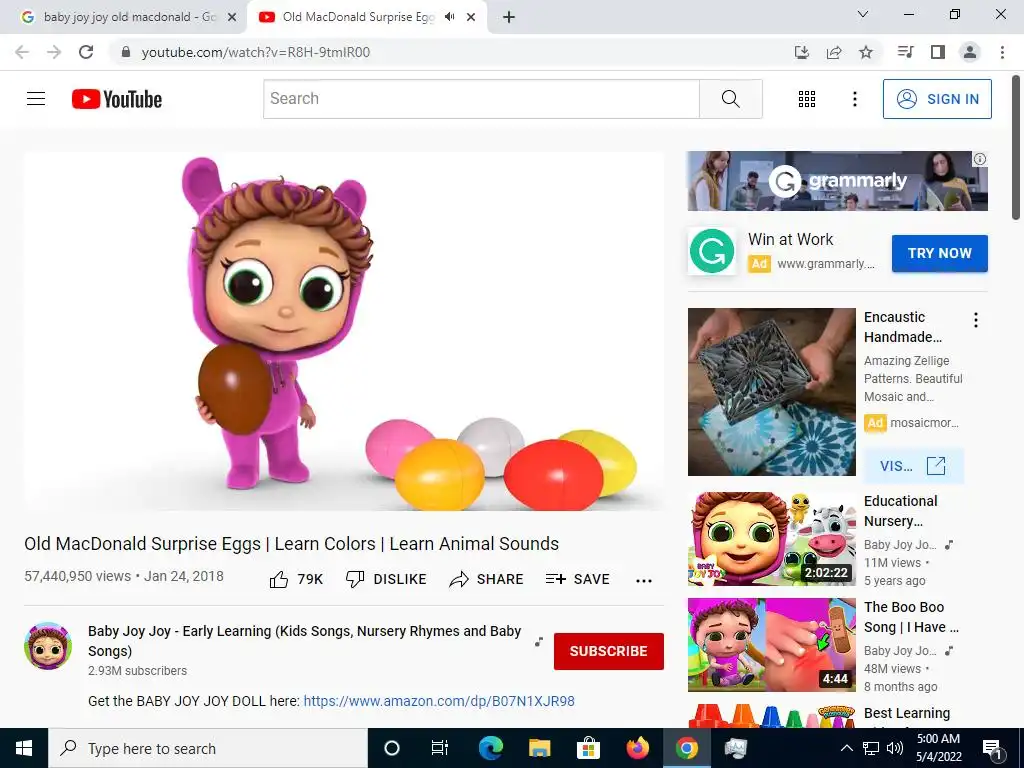Click the TRY NOW Grammarly ad button
Screen dimensions: 1024x768
coord(940,253)
